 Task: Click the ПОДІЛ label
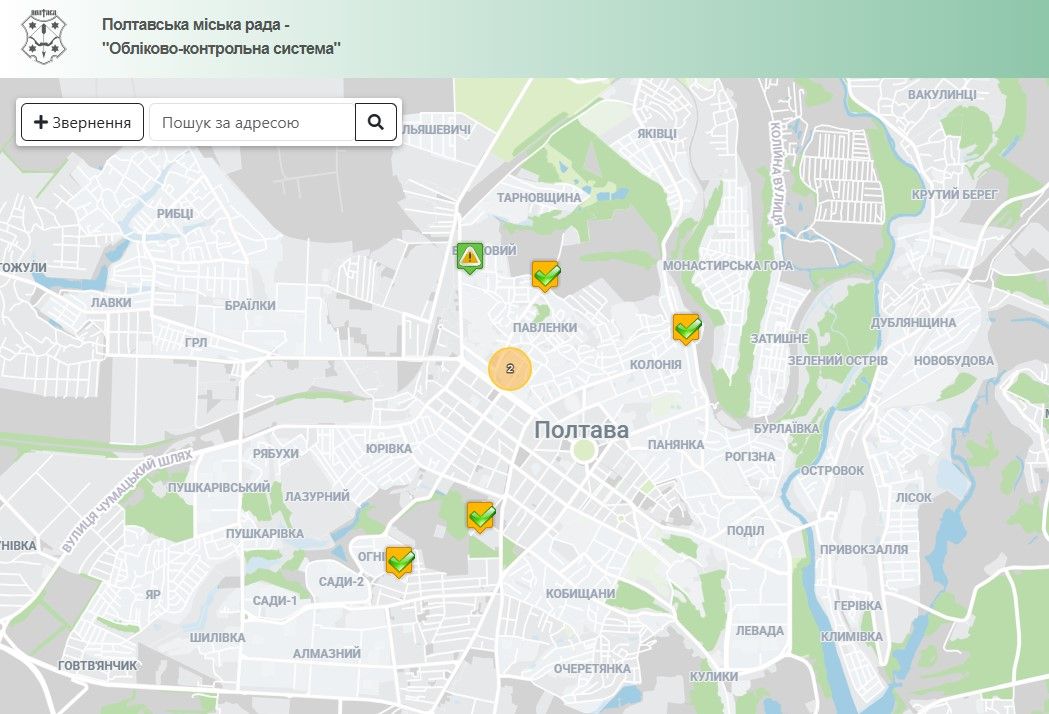point(745,530)
